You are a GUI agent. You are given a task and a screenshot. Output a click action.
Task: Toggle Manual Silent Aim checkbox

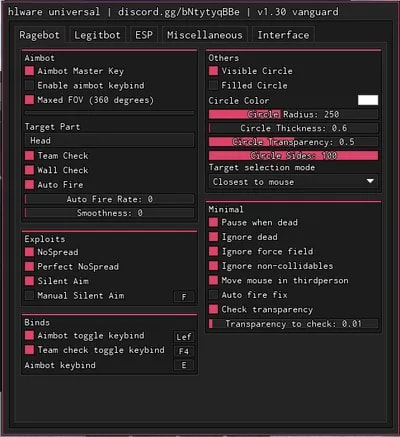pyautogui.click(x=29, y=295)
